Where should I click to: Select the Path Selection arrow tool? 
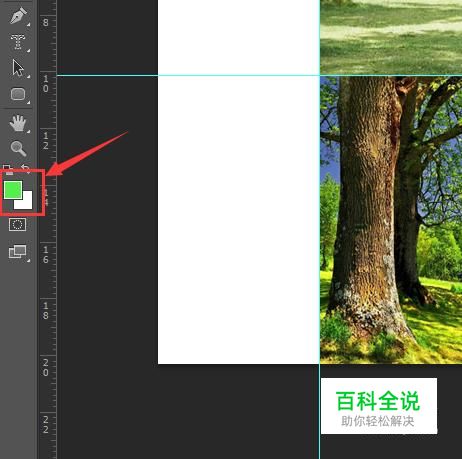coord(18,68)
